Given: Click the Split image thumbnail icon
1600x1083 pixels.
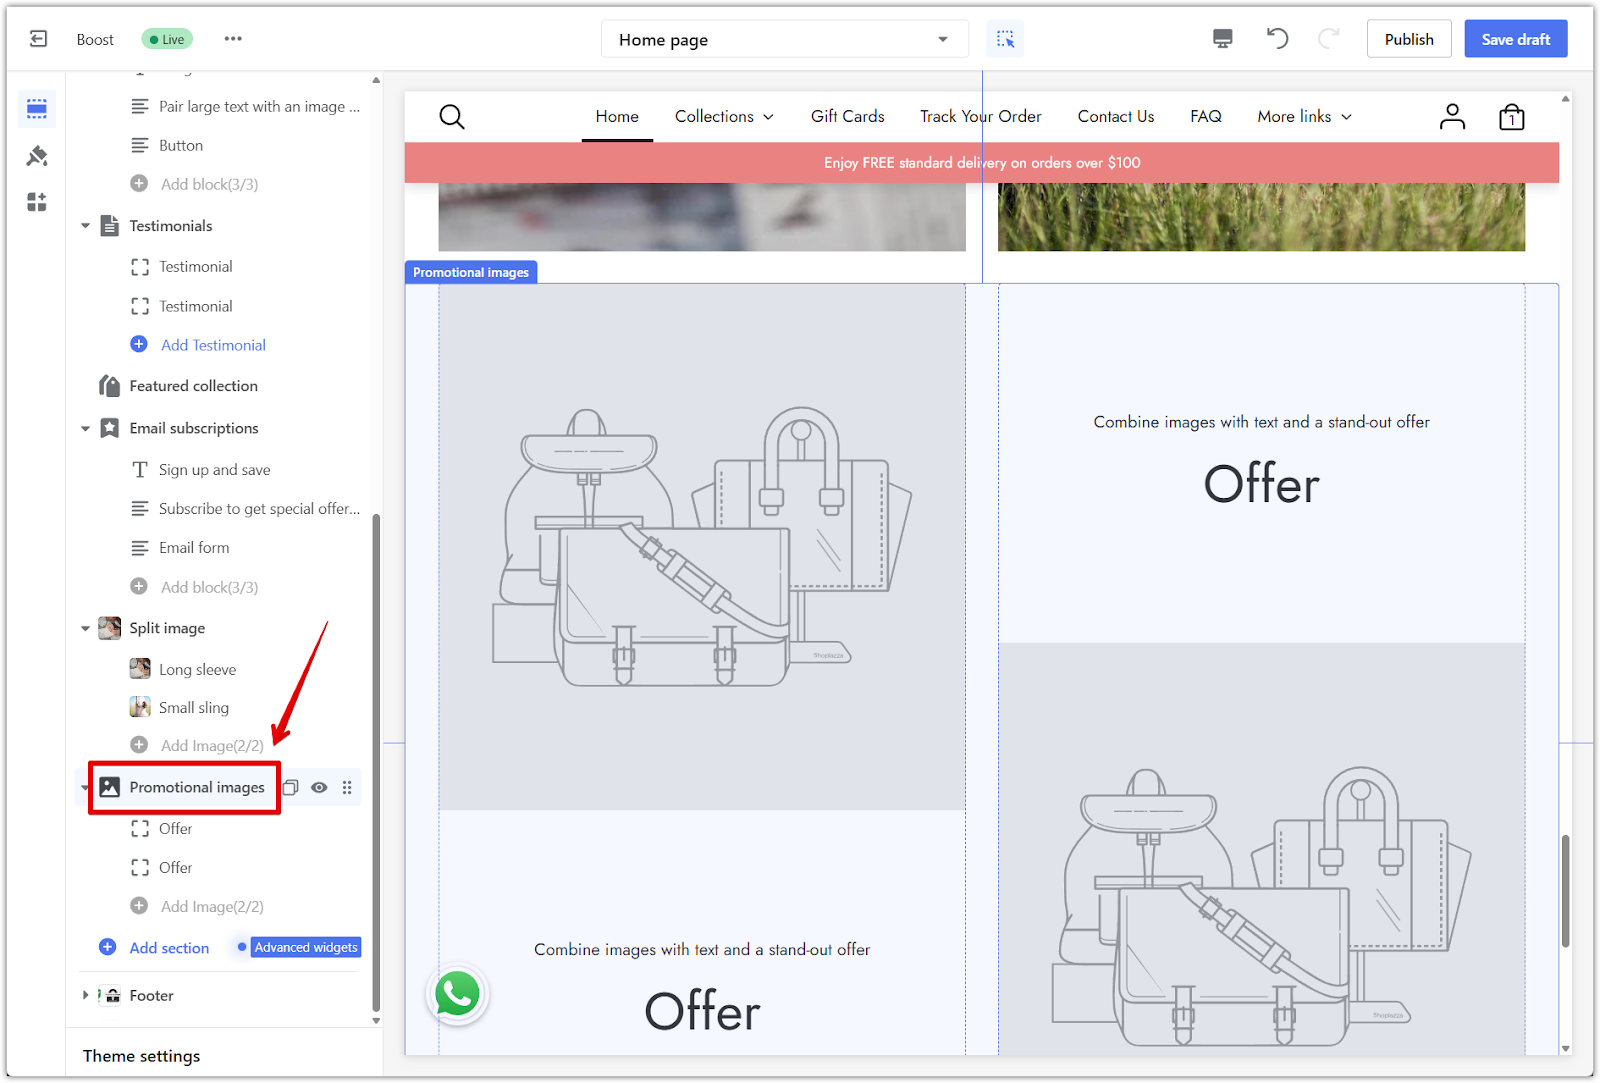Looking at the screenshot, I should coord(110,628).
